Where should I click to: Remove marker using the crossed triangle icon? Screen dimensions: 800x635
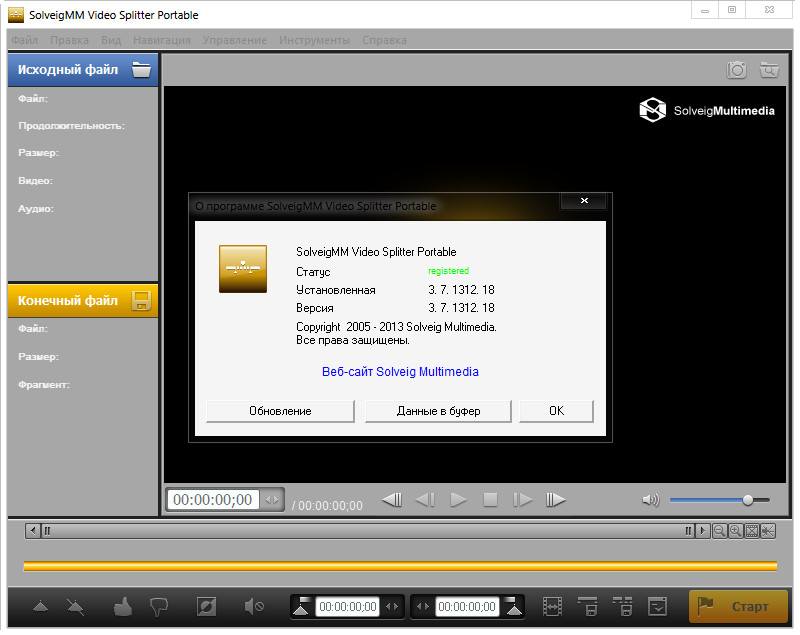[76, 606]
